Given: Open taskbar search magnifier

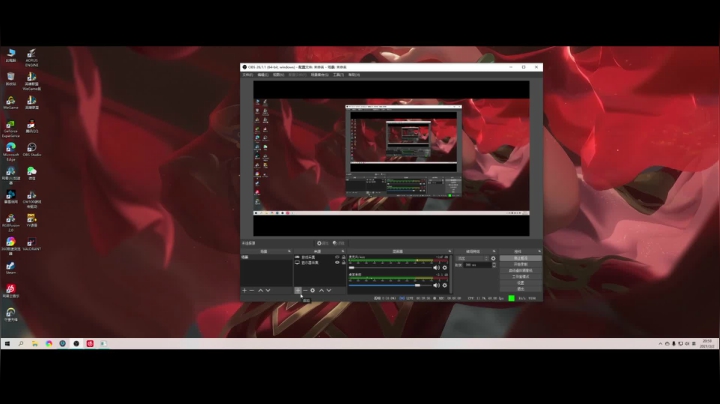Looking at the screenshot, I should 21,343.
